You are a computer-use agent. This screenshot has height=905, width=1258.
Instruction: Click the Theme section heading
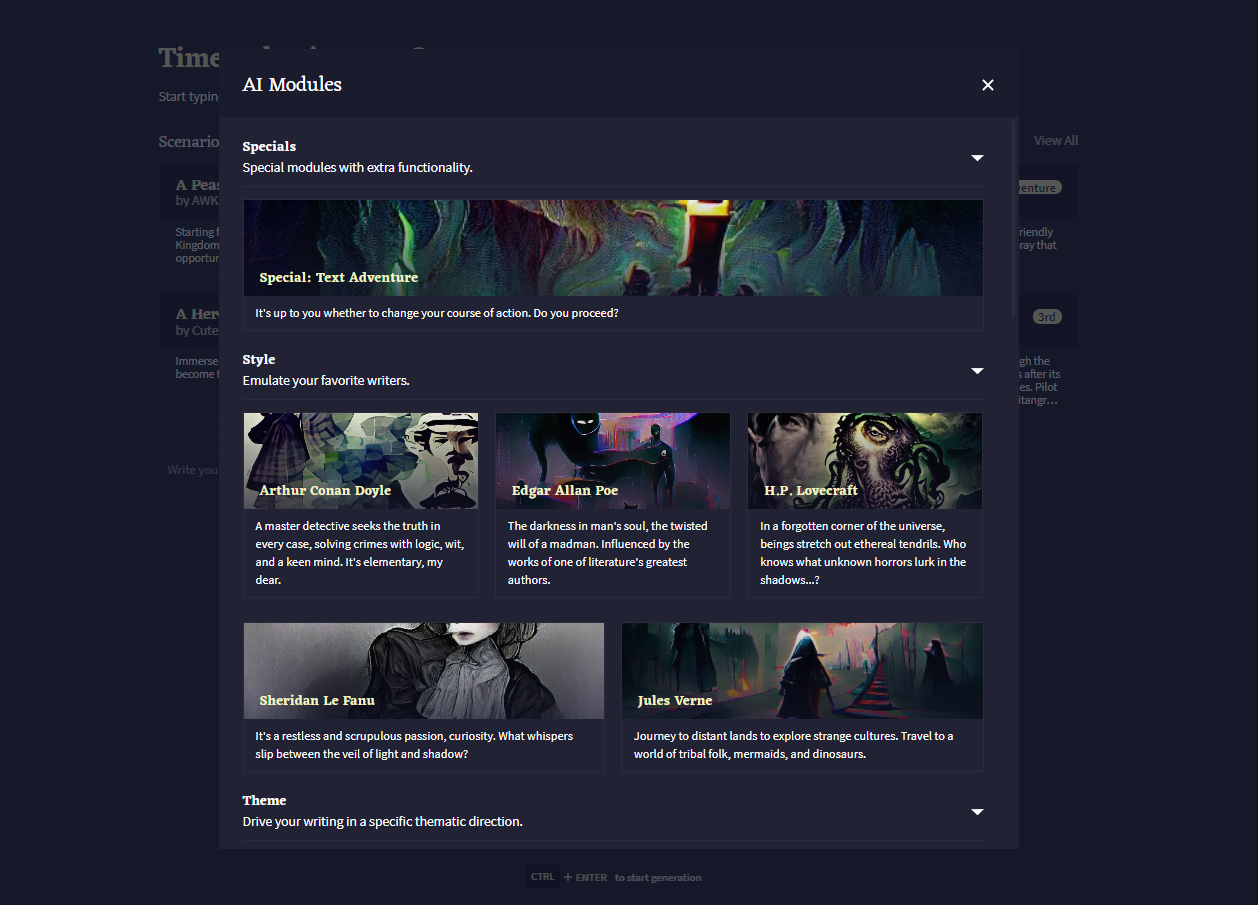pos(264,800)
